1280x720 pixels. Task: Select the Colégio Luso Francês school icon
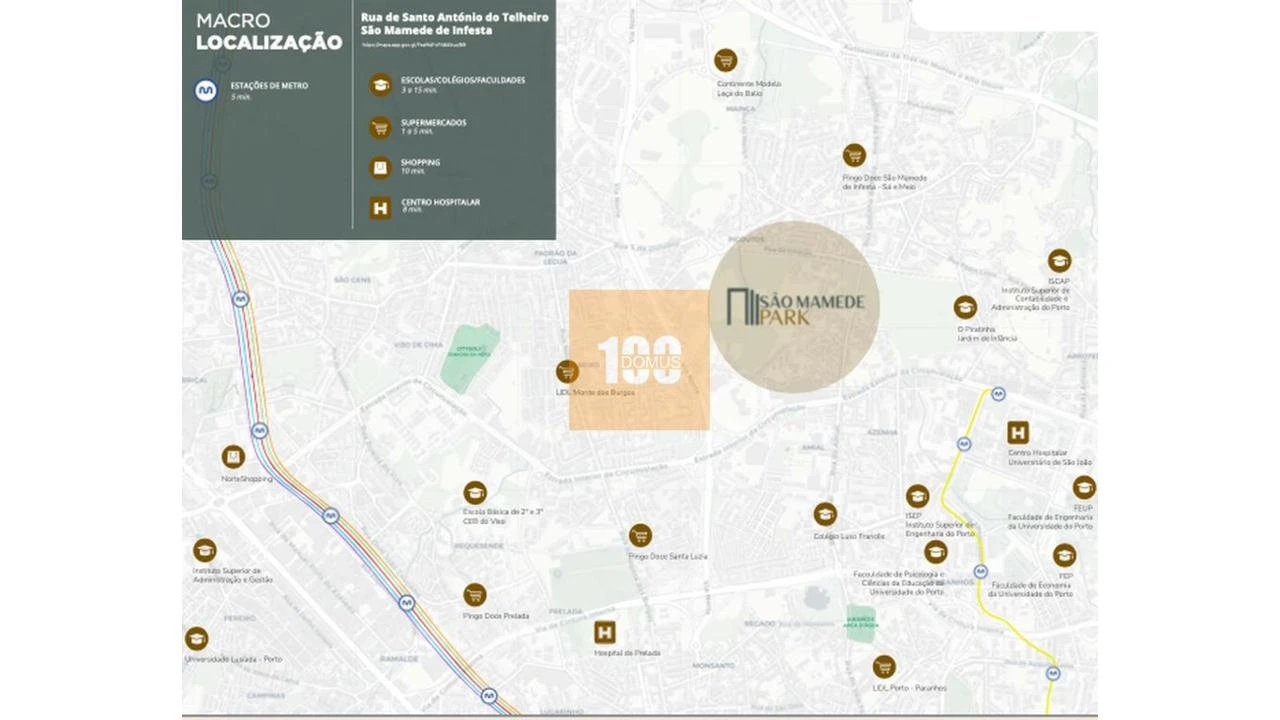click(x=825, y=514)
